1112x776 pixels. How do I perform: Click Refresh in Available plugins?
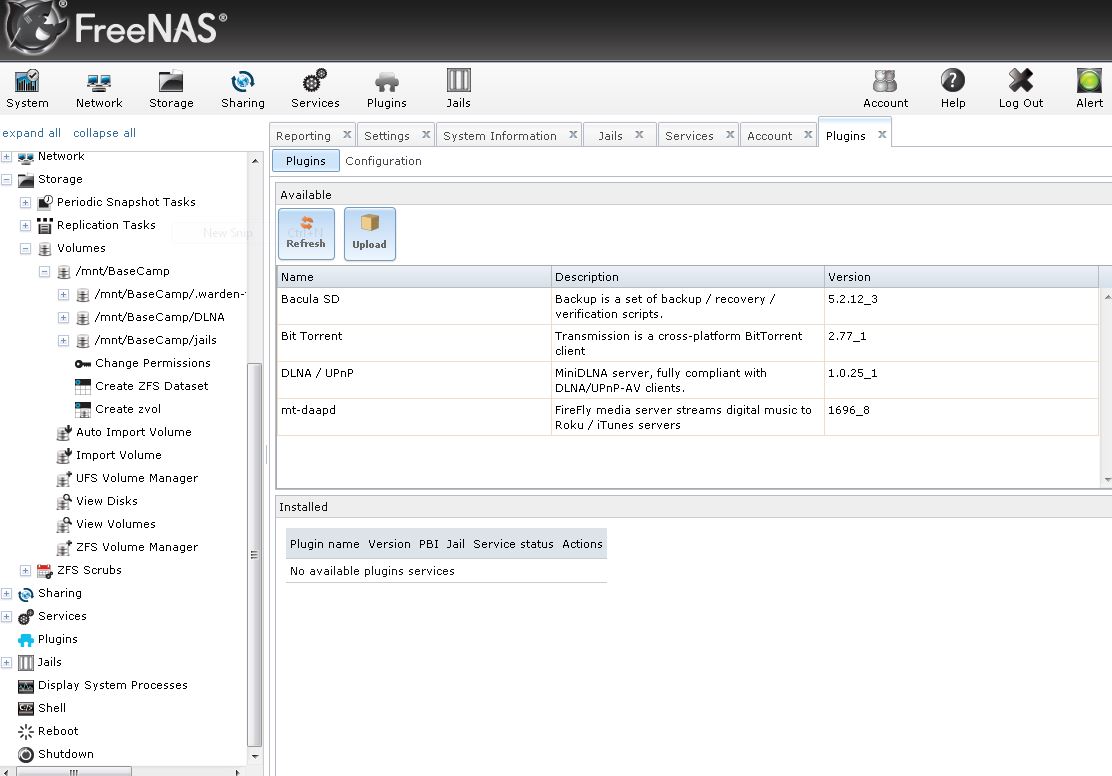pyautogui.click(x=306, y=233)
